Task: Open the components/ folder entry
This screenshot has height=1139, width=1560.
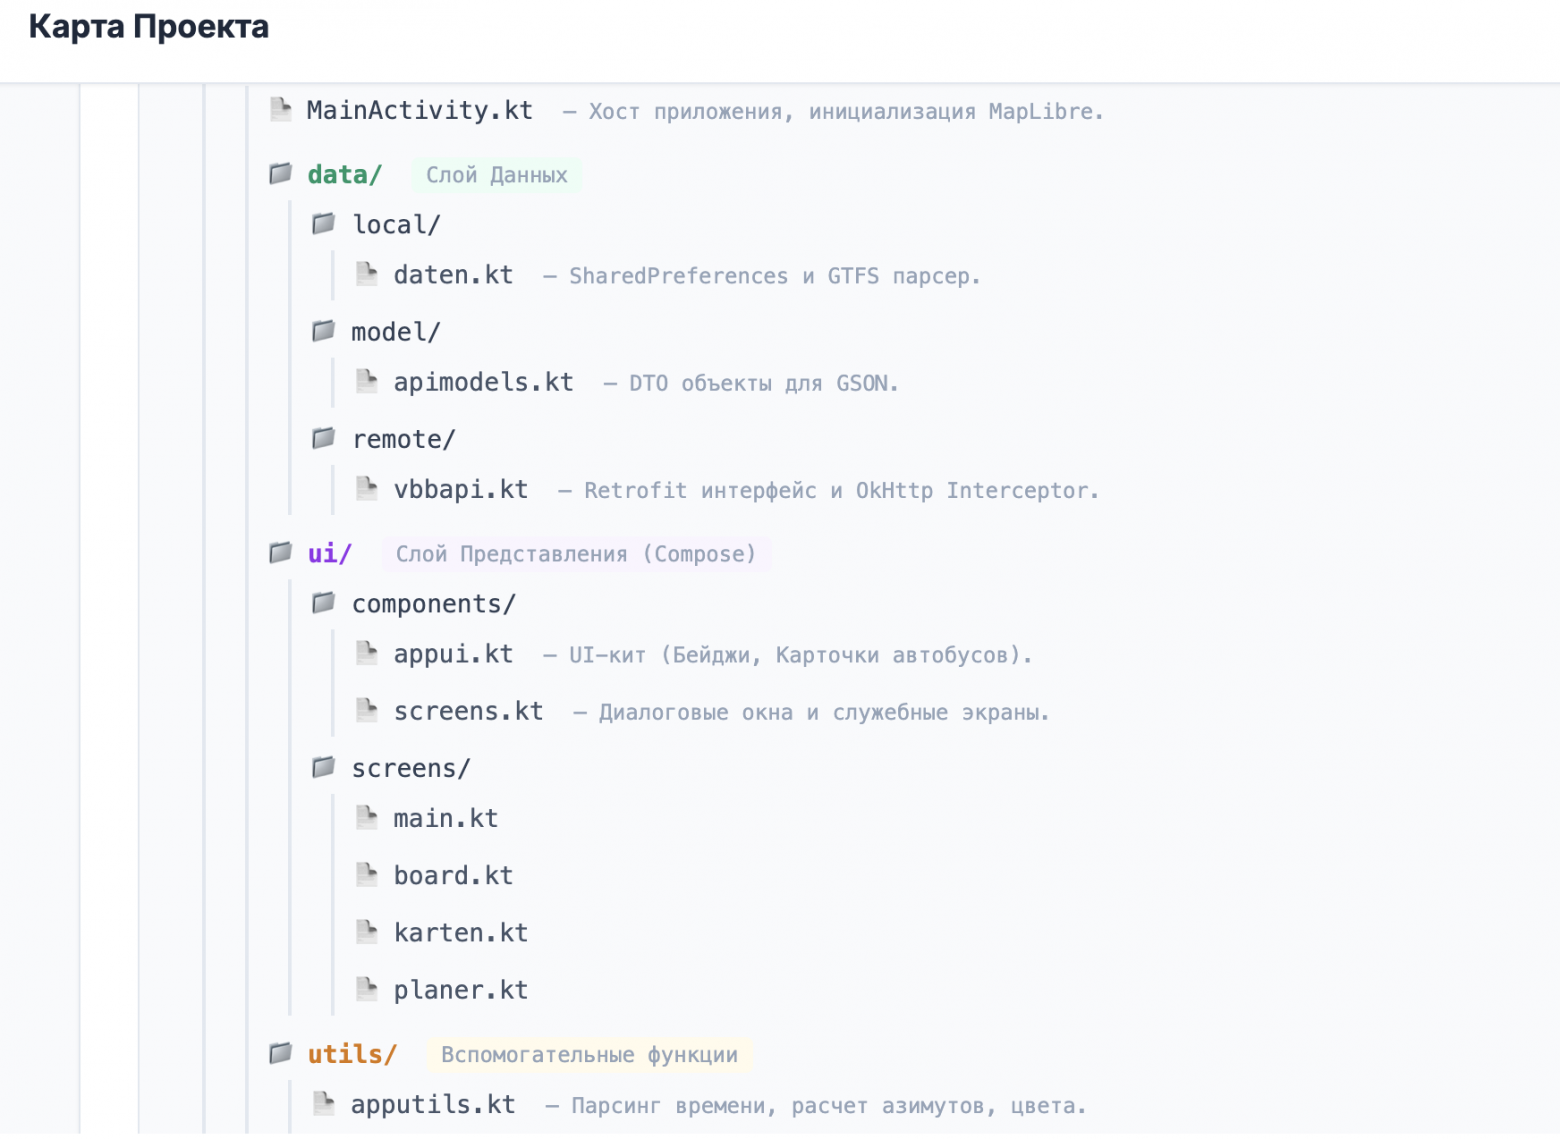Action: pos(433,604)
